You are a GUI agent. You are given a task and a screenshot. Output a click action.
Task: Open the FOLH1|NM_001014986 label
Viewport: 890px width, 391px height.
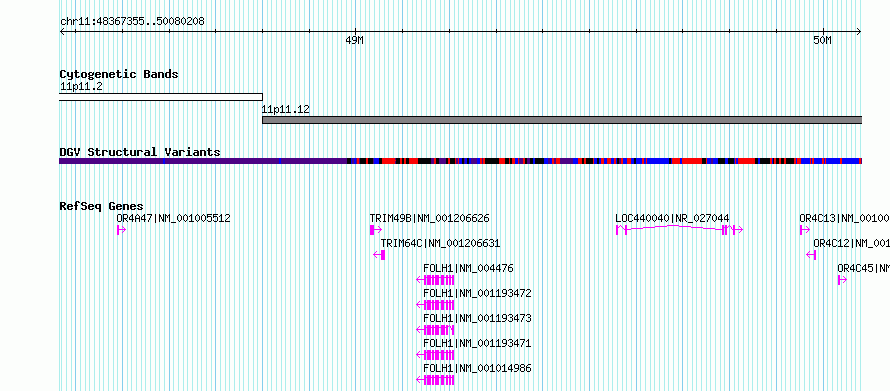477,368
